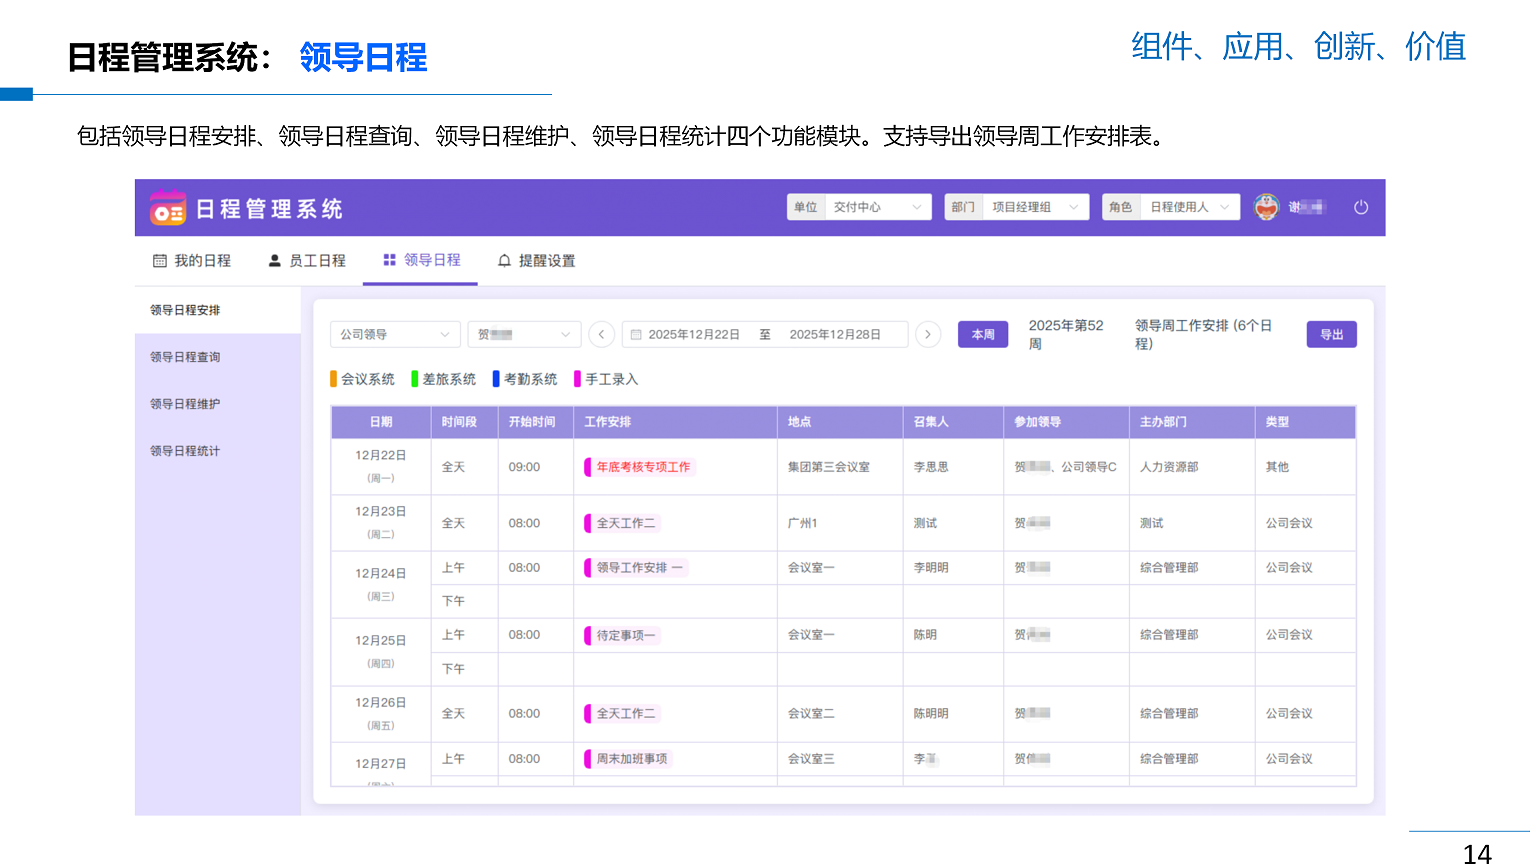Click the orange 会议系统 legend swatch
This screenshot has height=864, width=1536.
(334, 379)
